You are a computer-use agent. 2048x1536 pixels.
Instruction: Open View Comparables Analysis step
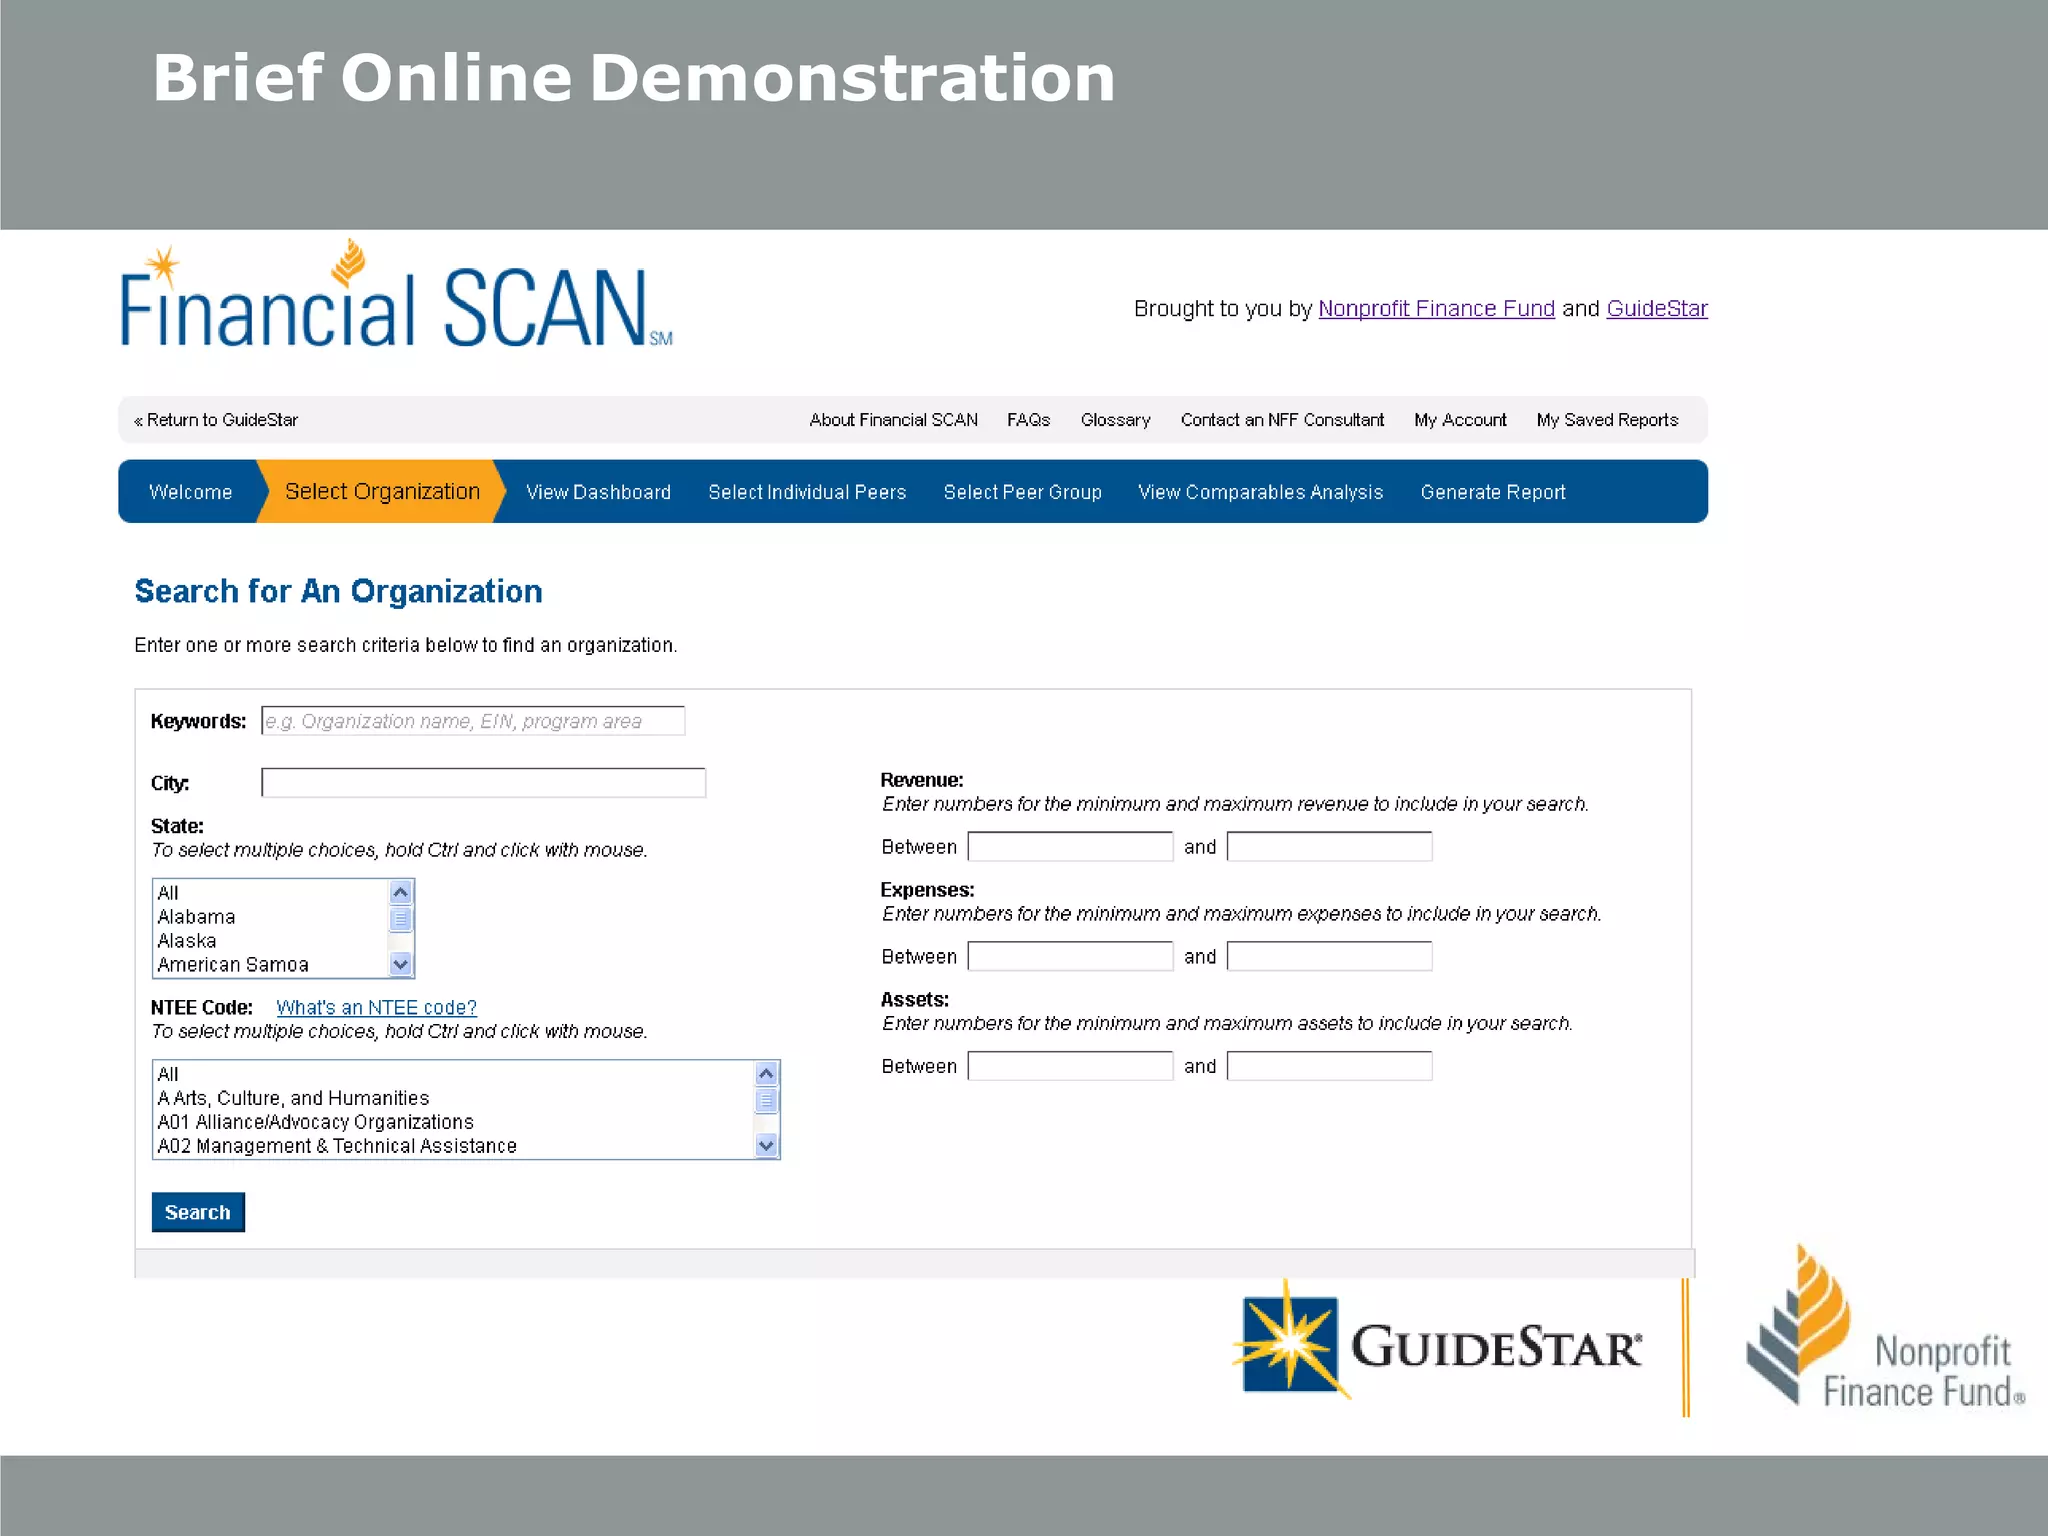(x=1260, y=492)
